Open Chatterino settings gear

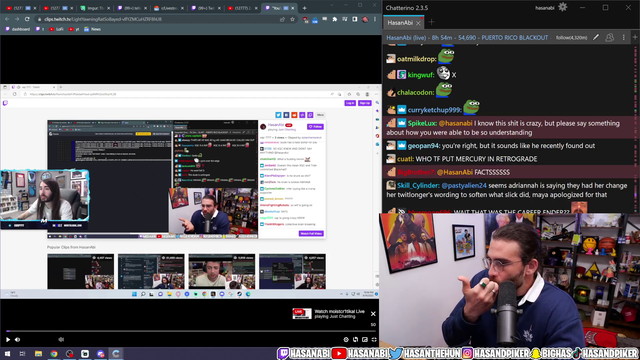pos(562,7)
